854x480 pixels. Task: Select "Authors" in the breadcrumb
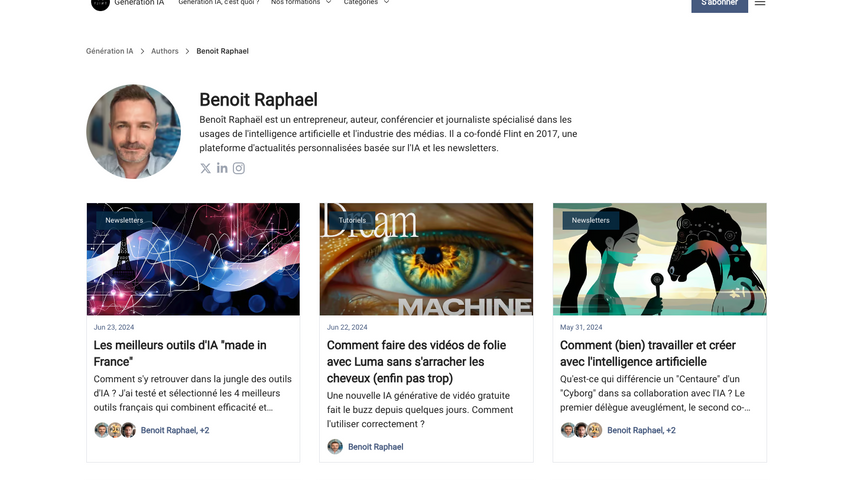[x=165, y=51]
